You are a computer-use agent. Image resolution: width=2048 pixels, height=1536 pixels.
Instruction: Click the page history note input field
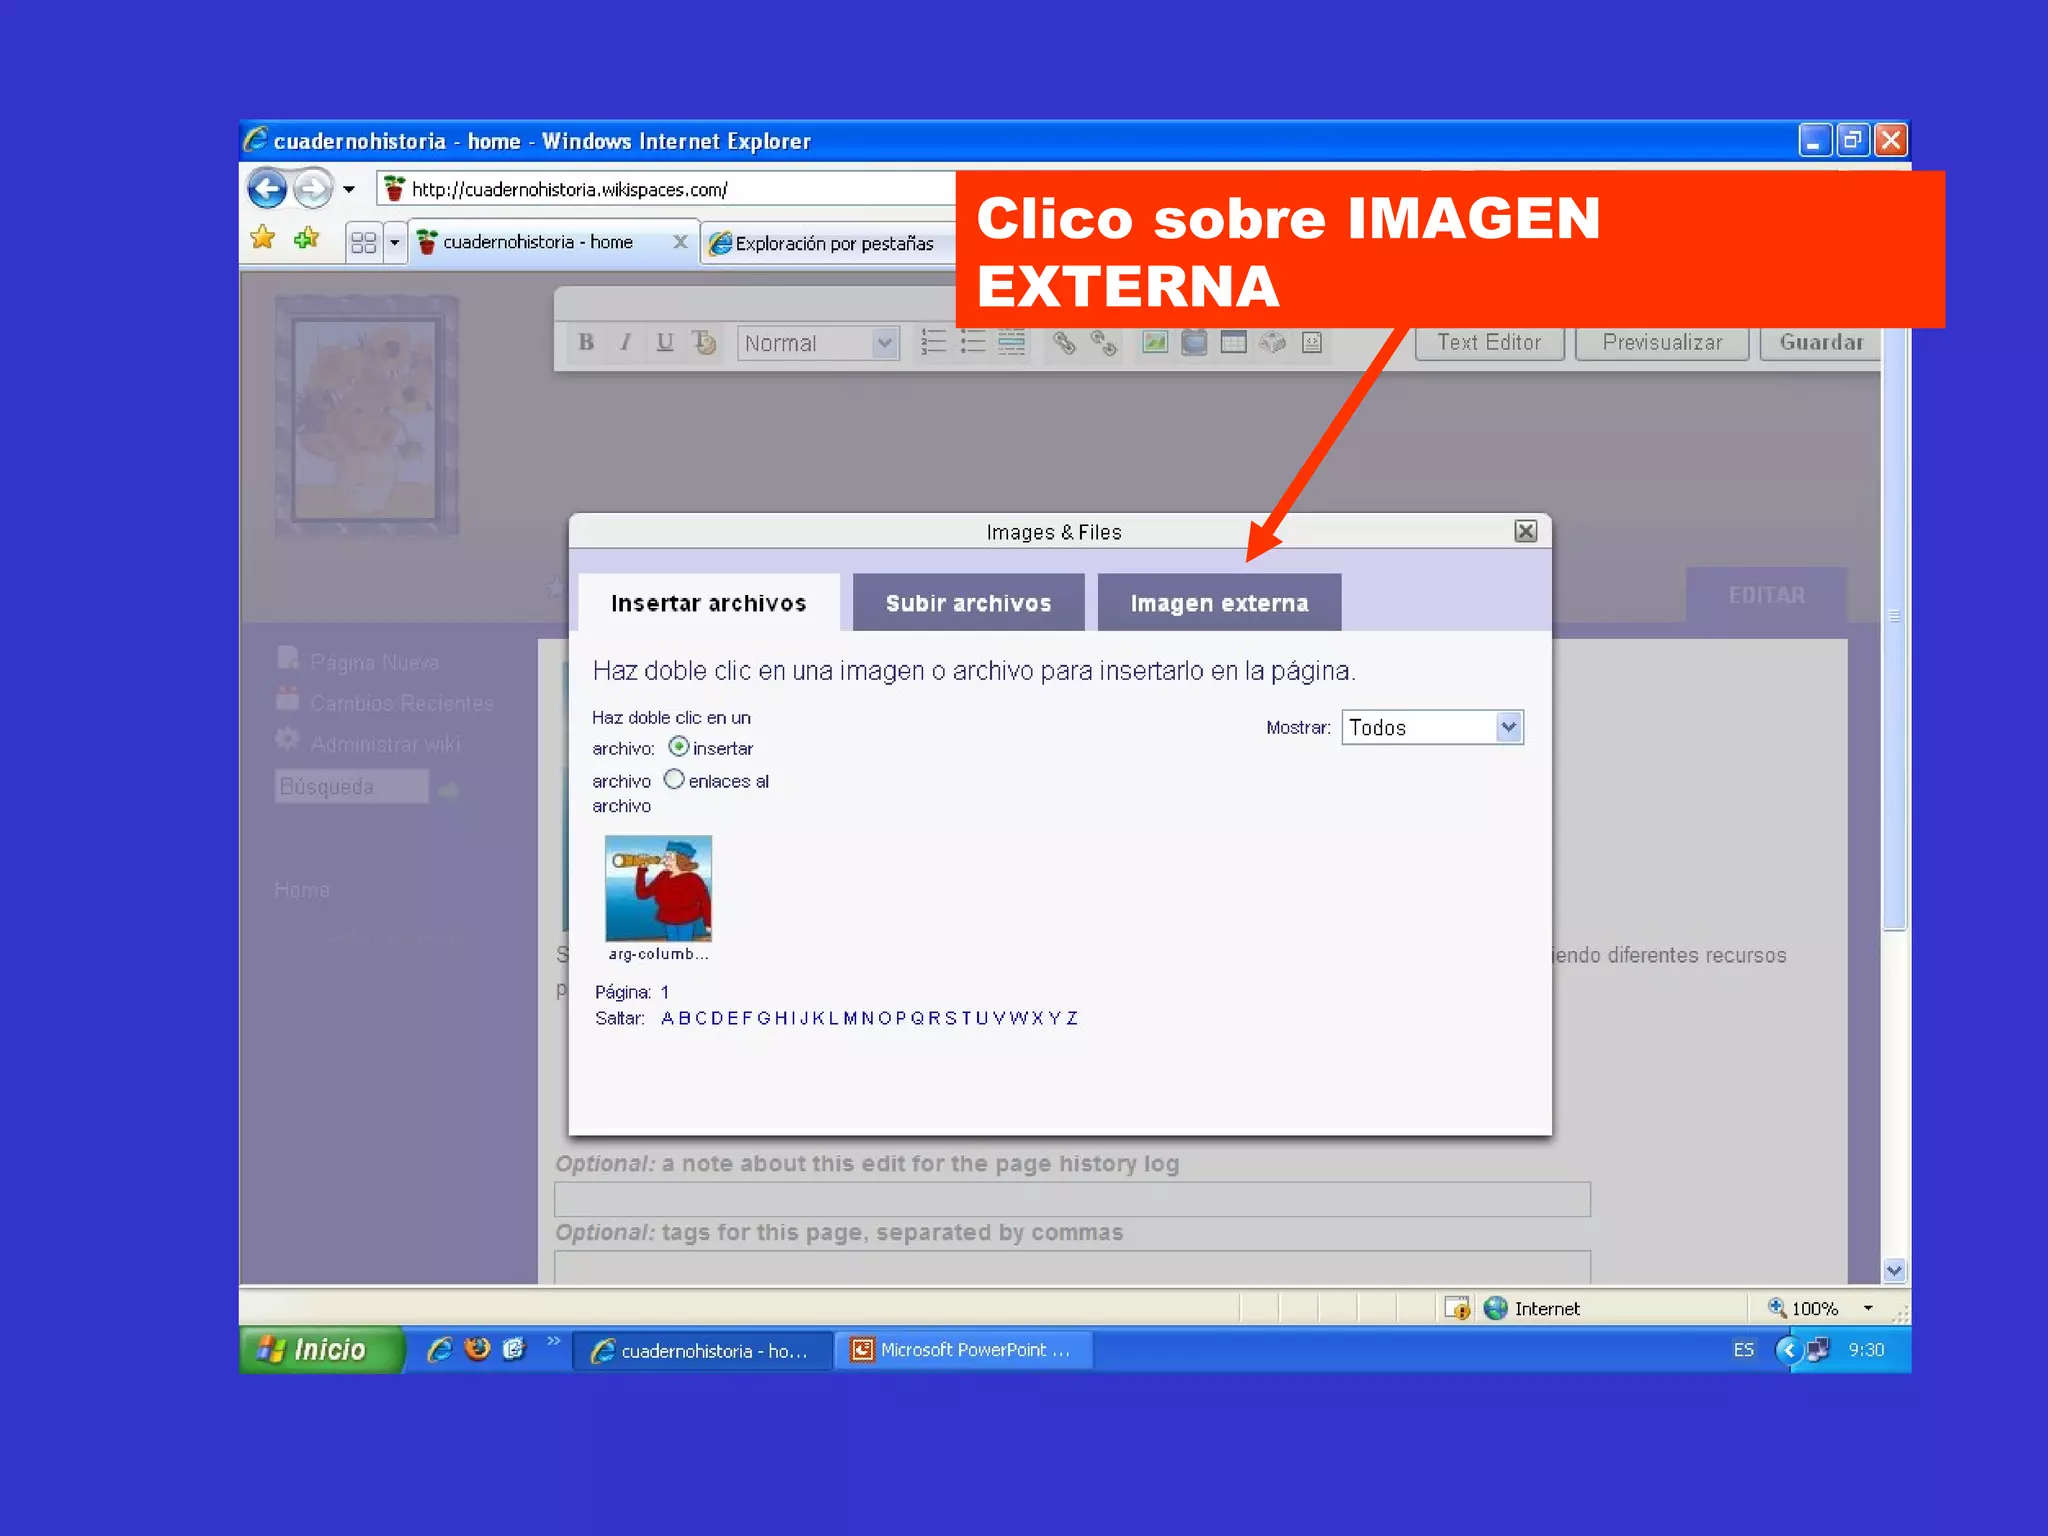1072,1199
